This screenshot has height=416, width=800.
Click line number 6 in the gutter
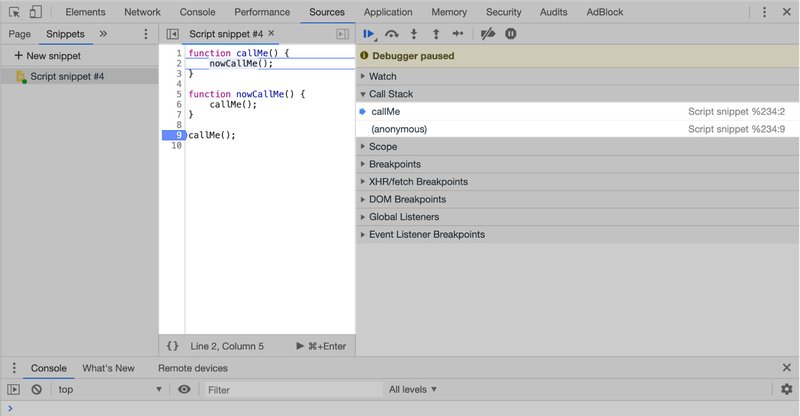pos(179,104)
